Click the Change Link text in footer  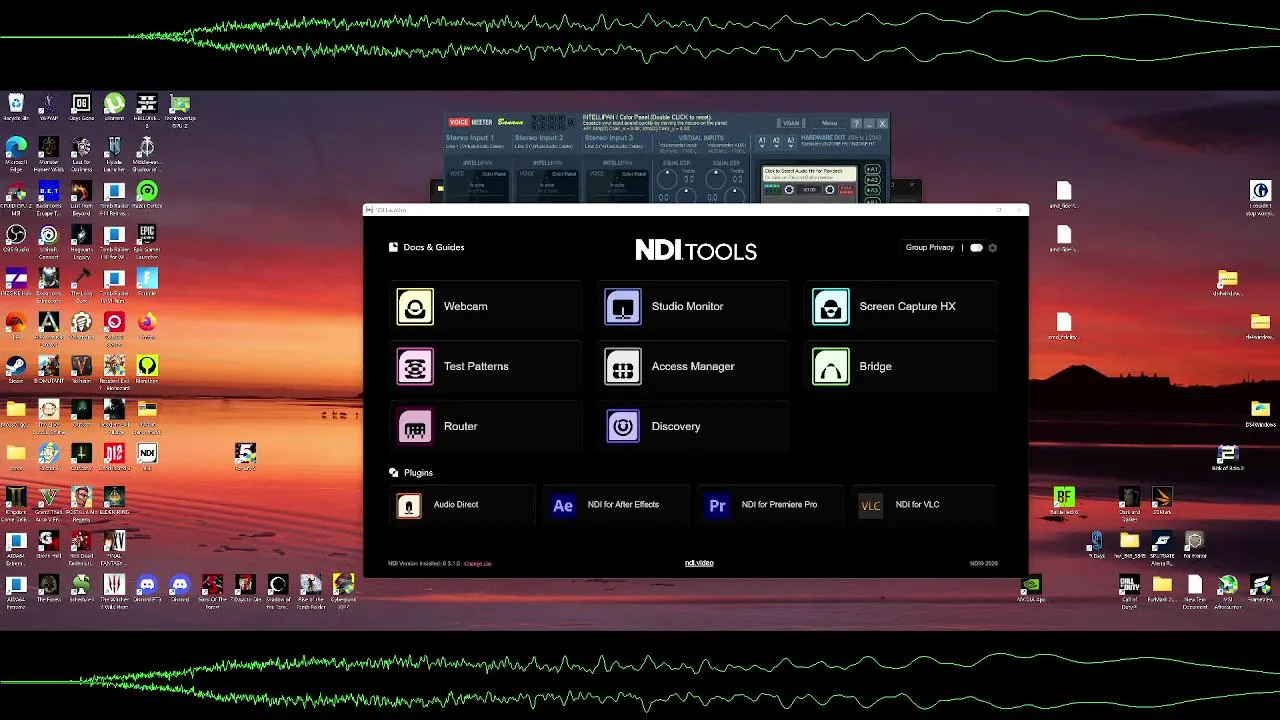(477, 563)
